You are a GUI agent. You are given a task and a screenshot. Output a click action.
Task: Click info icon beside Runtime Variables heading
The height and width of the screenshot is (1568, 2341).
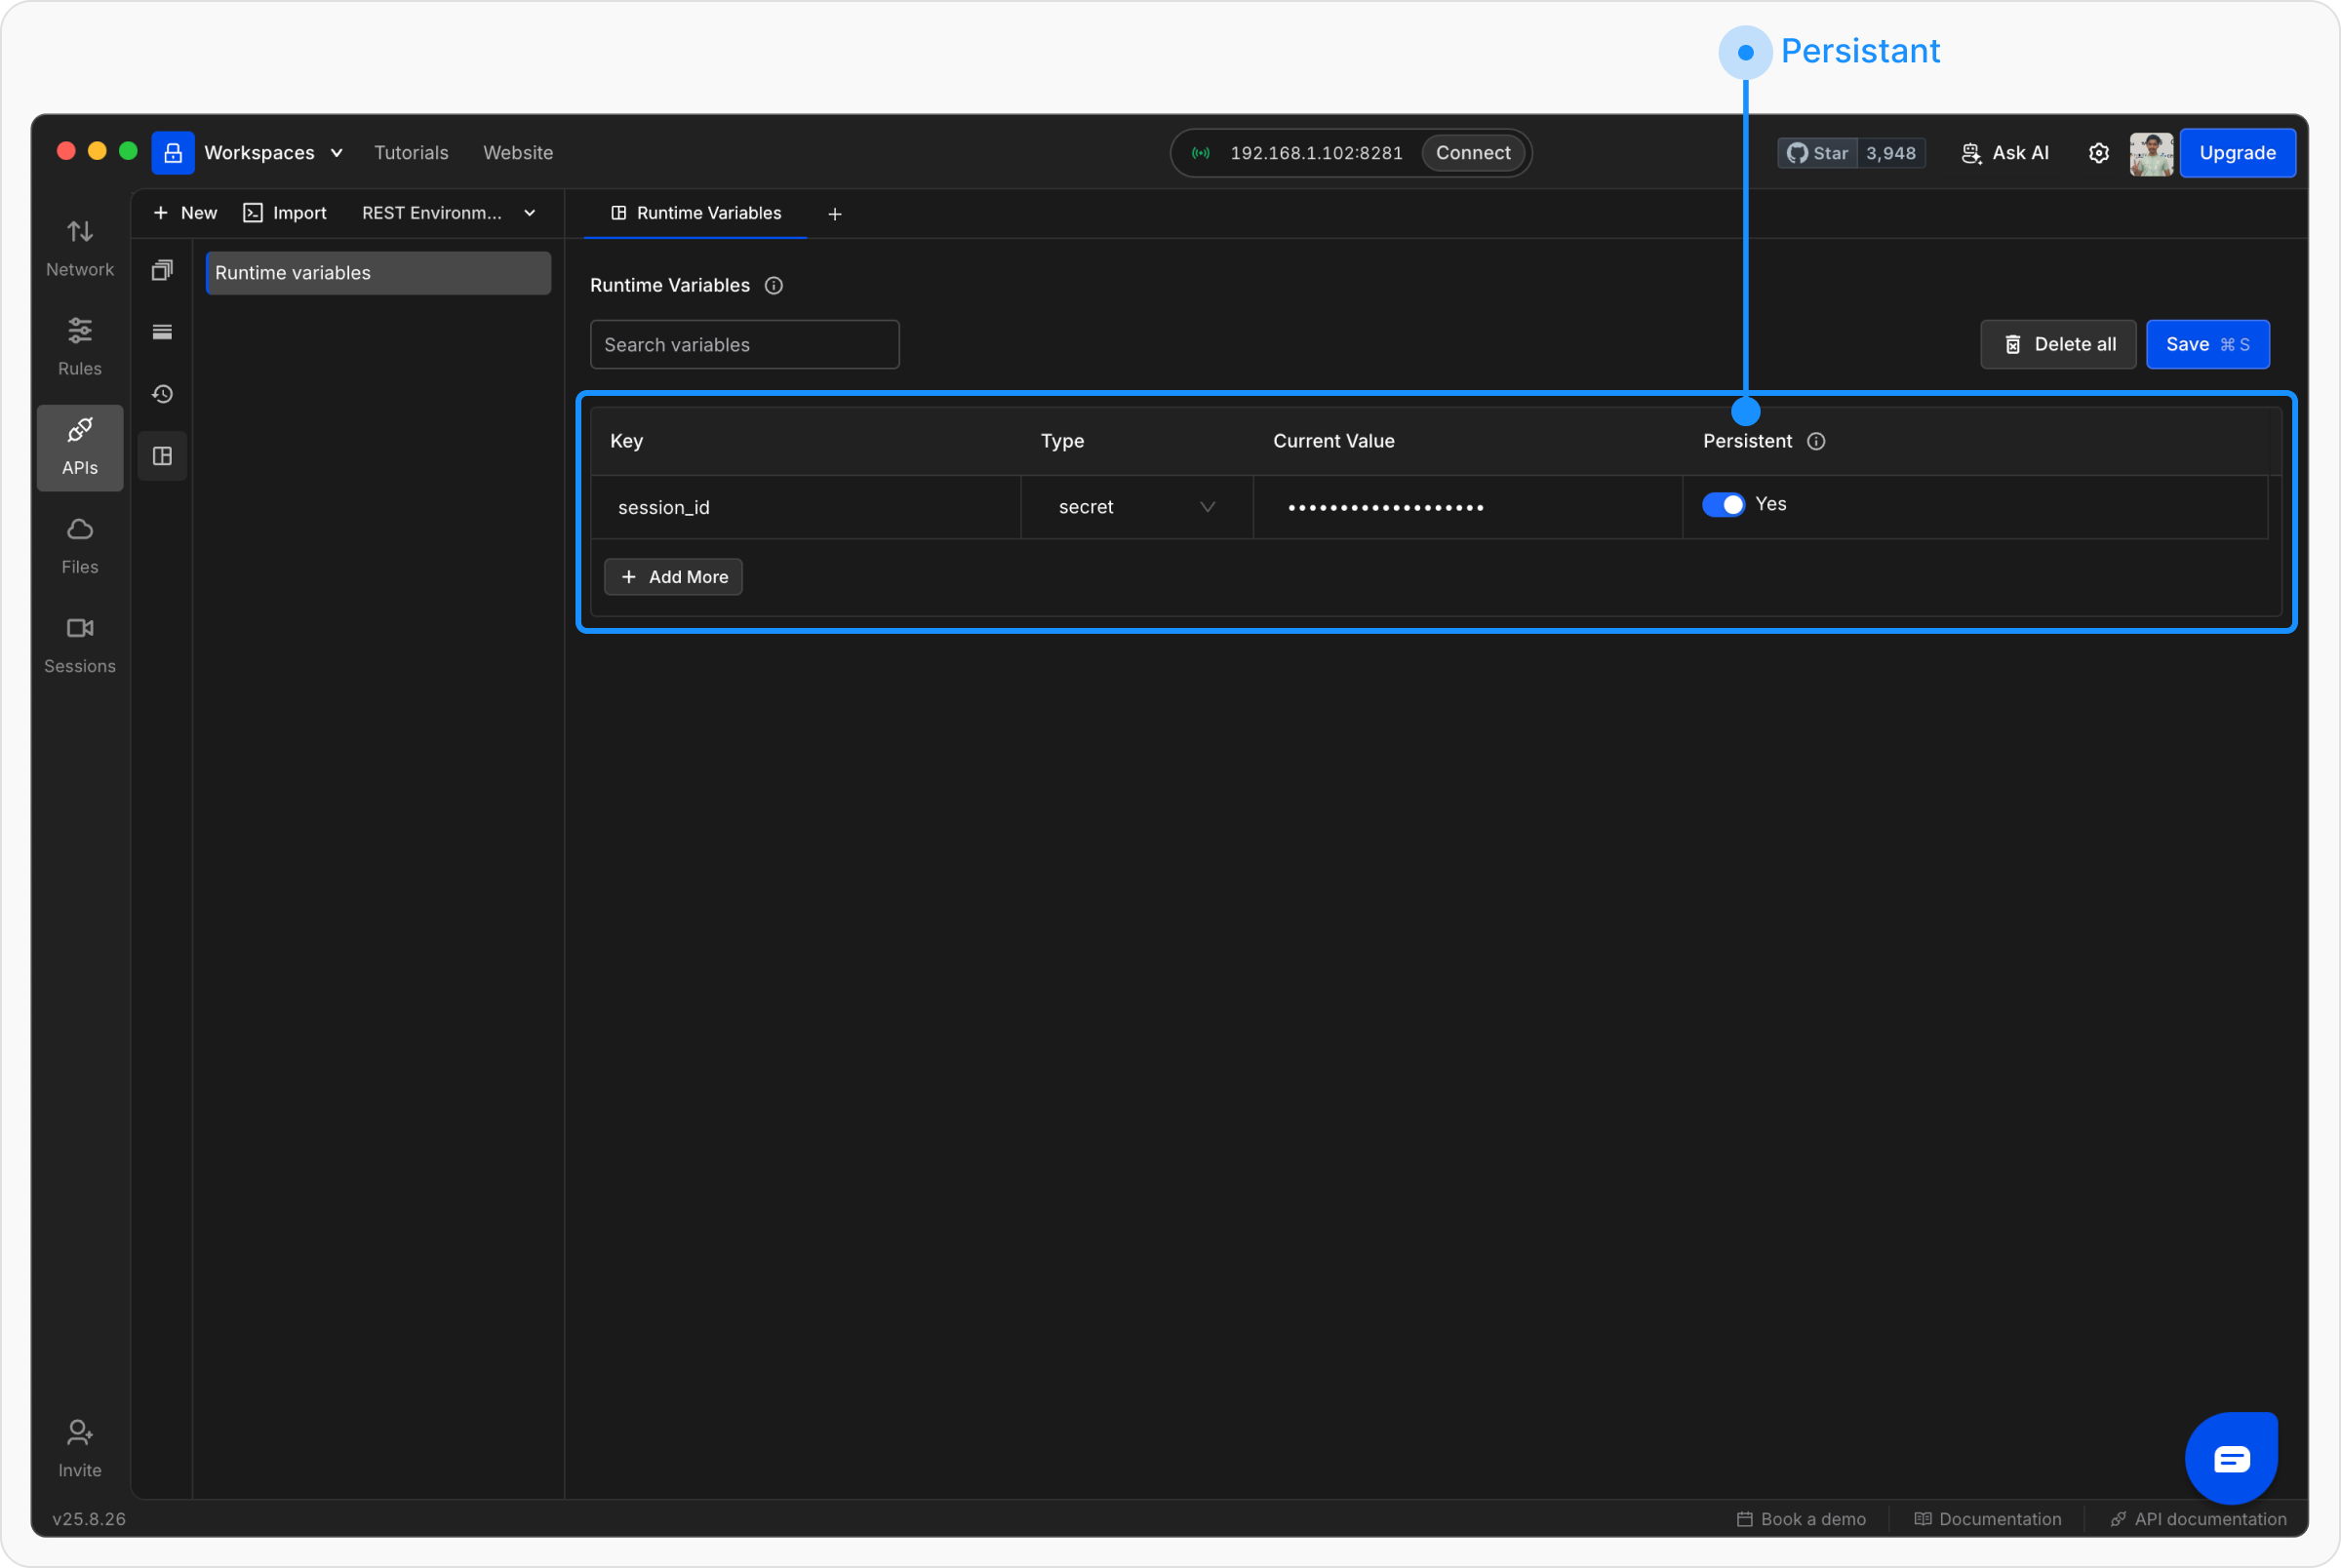coord(773,286)
